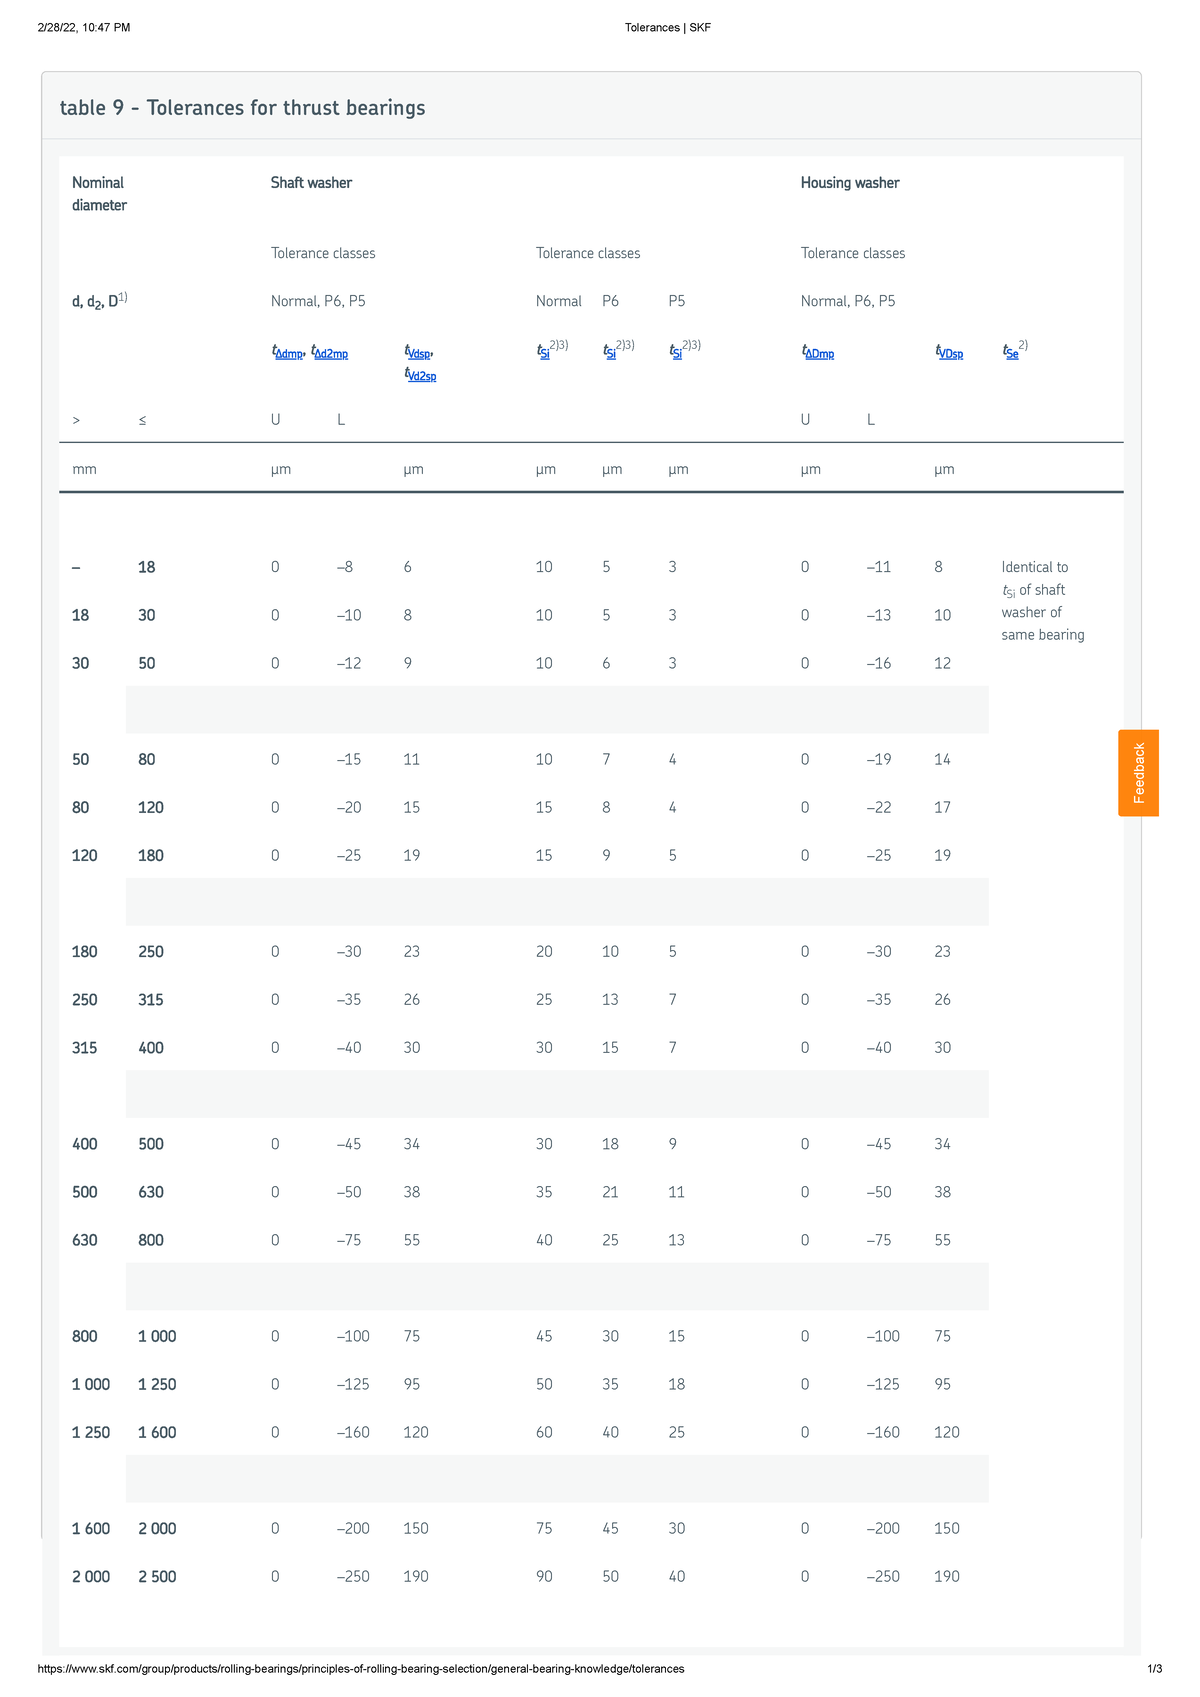Open tSi link under P6 class
Screen dimensions: 1200x1697
[x=610, y=353]
